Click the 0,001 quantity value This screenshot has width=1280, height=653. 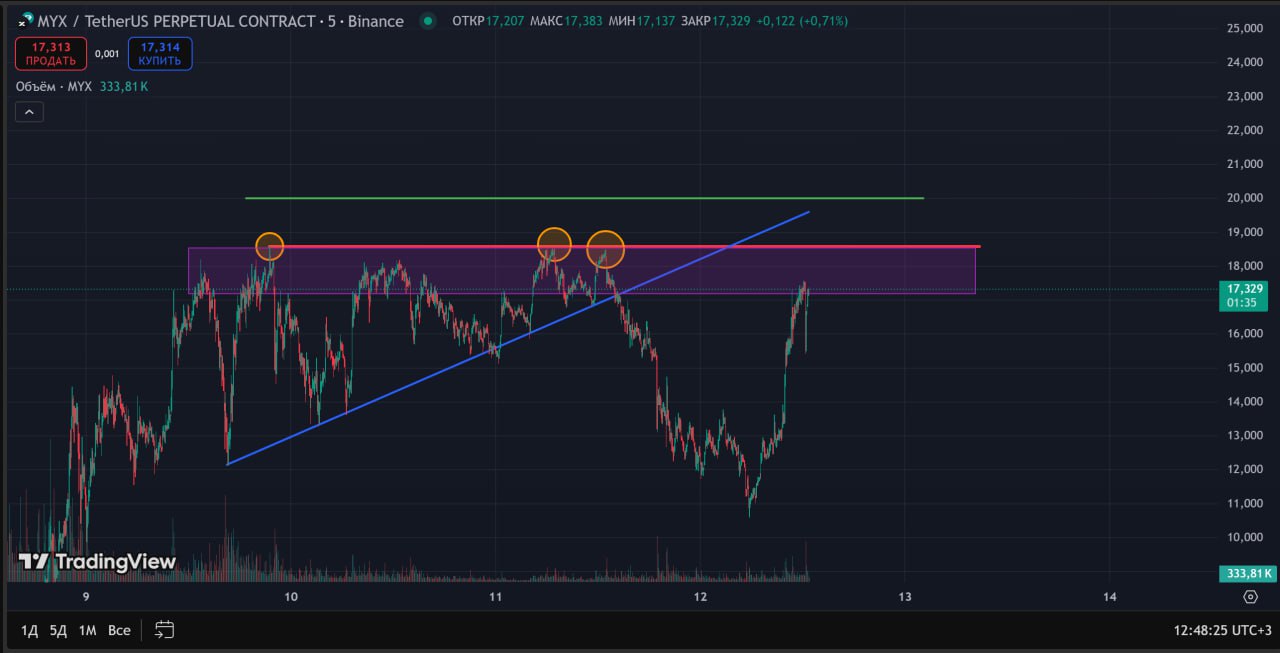pyautogui.click(x=107, y=54)
